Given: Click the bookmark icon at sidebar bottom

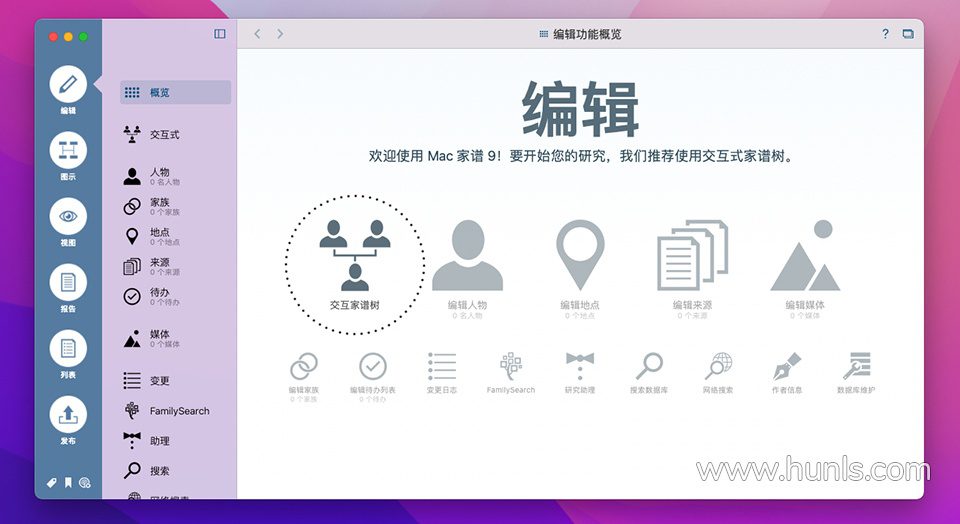Looking at the screenshot, I should [68, 482].
